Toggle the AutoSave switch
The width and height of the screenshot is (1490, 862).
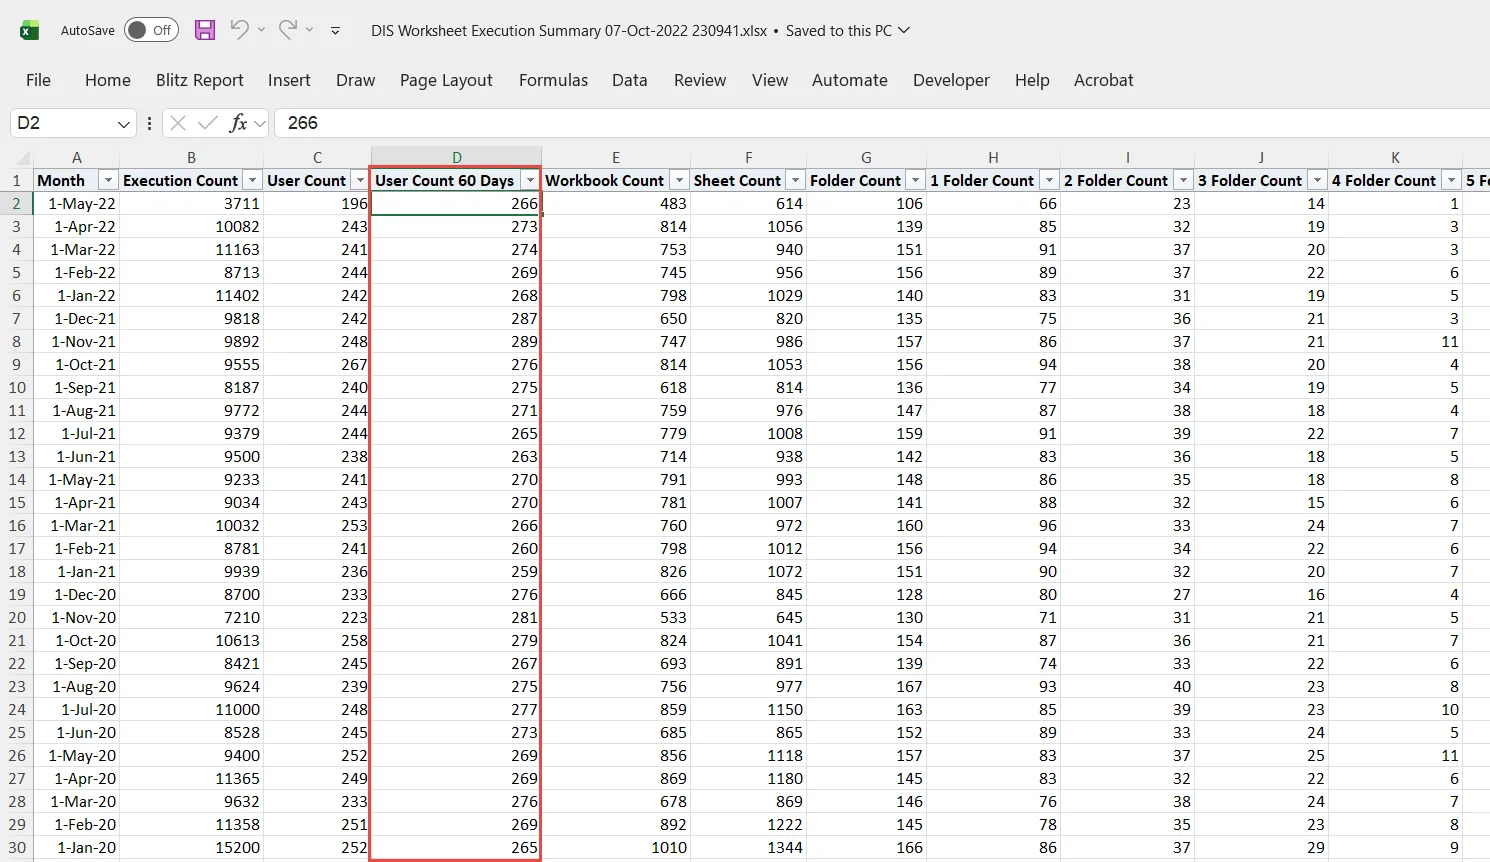[151, 30]
